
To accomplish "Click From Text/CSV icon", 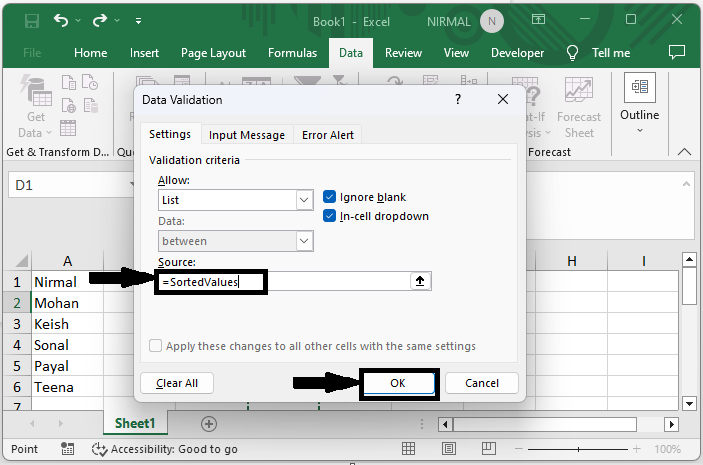I will 69,83.
